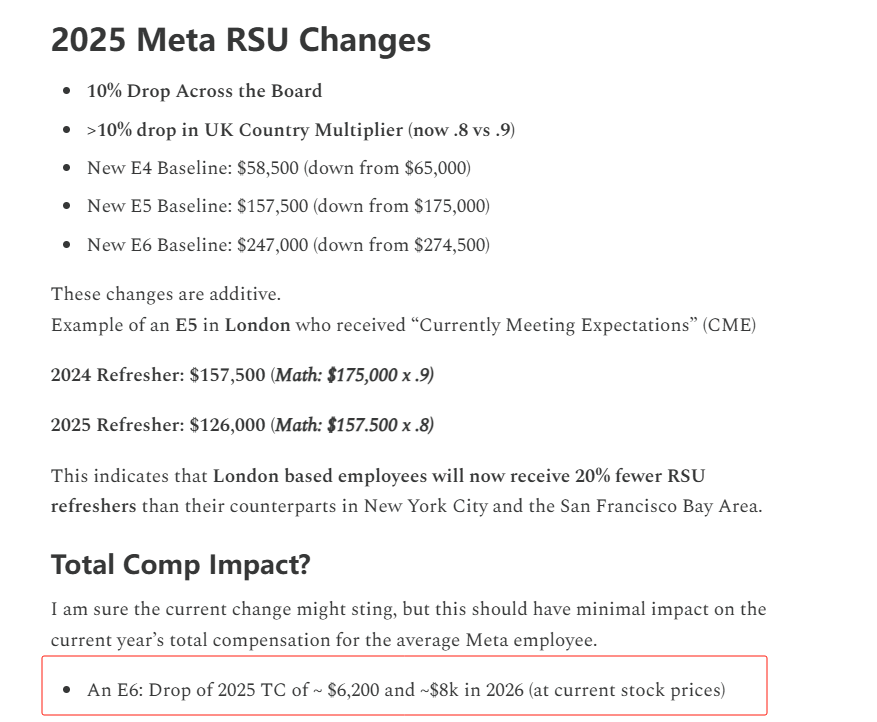Click the "10% Drop Across the Board" bullet
877x722 pixels.
point(204,91)
